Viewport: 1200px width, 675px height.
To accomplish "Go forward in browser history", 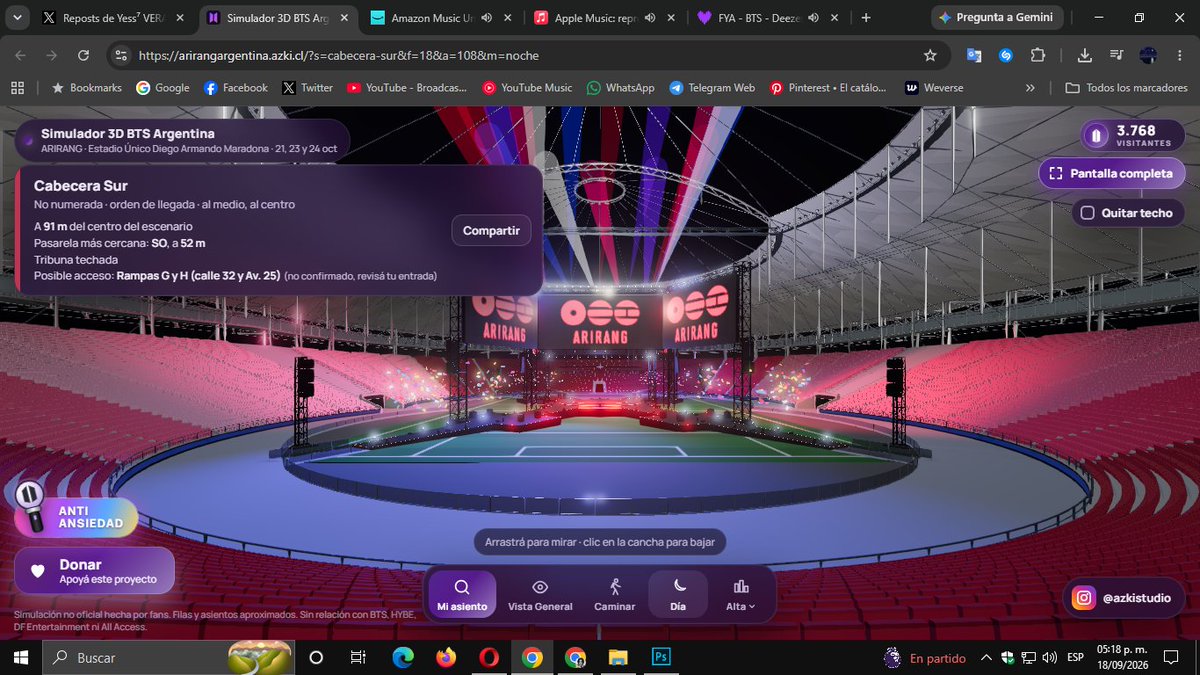I will point(52,56).
